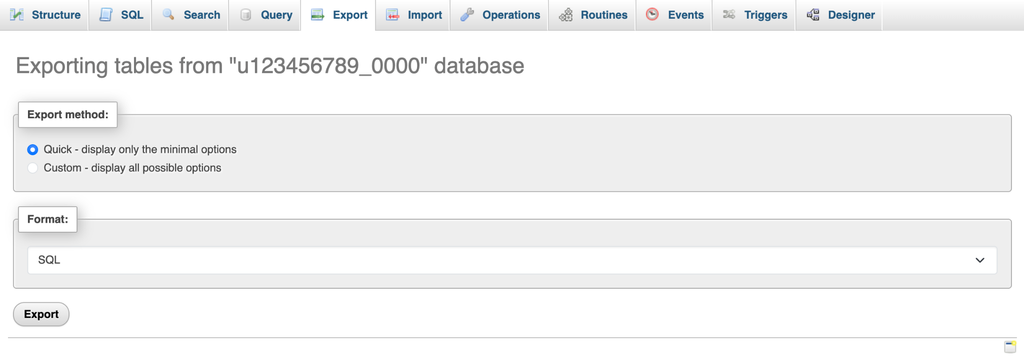
Task: Click the Triggers tab icon
Action: pyautogui.click(x=729, y=14)
